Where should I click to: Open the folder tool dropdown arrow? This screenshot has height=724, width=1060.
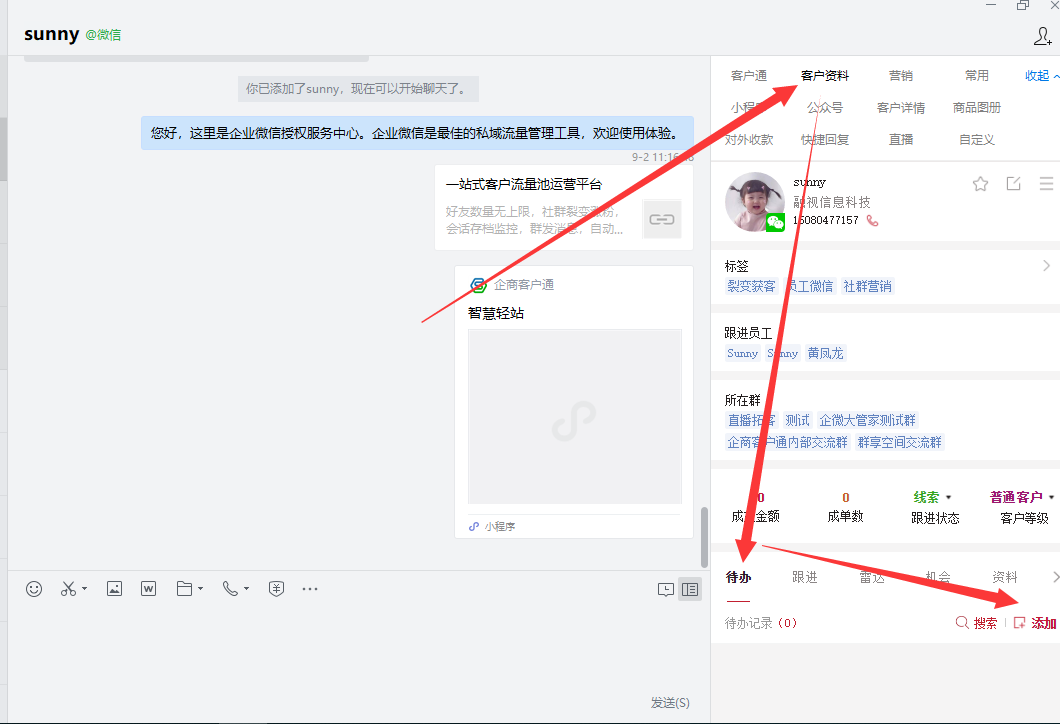coord(200,589)
